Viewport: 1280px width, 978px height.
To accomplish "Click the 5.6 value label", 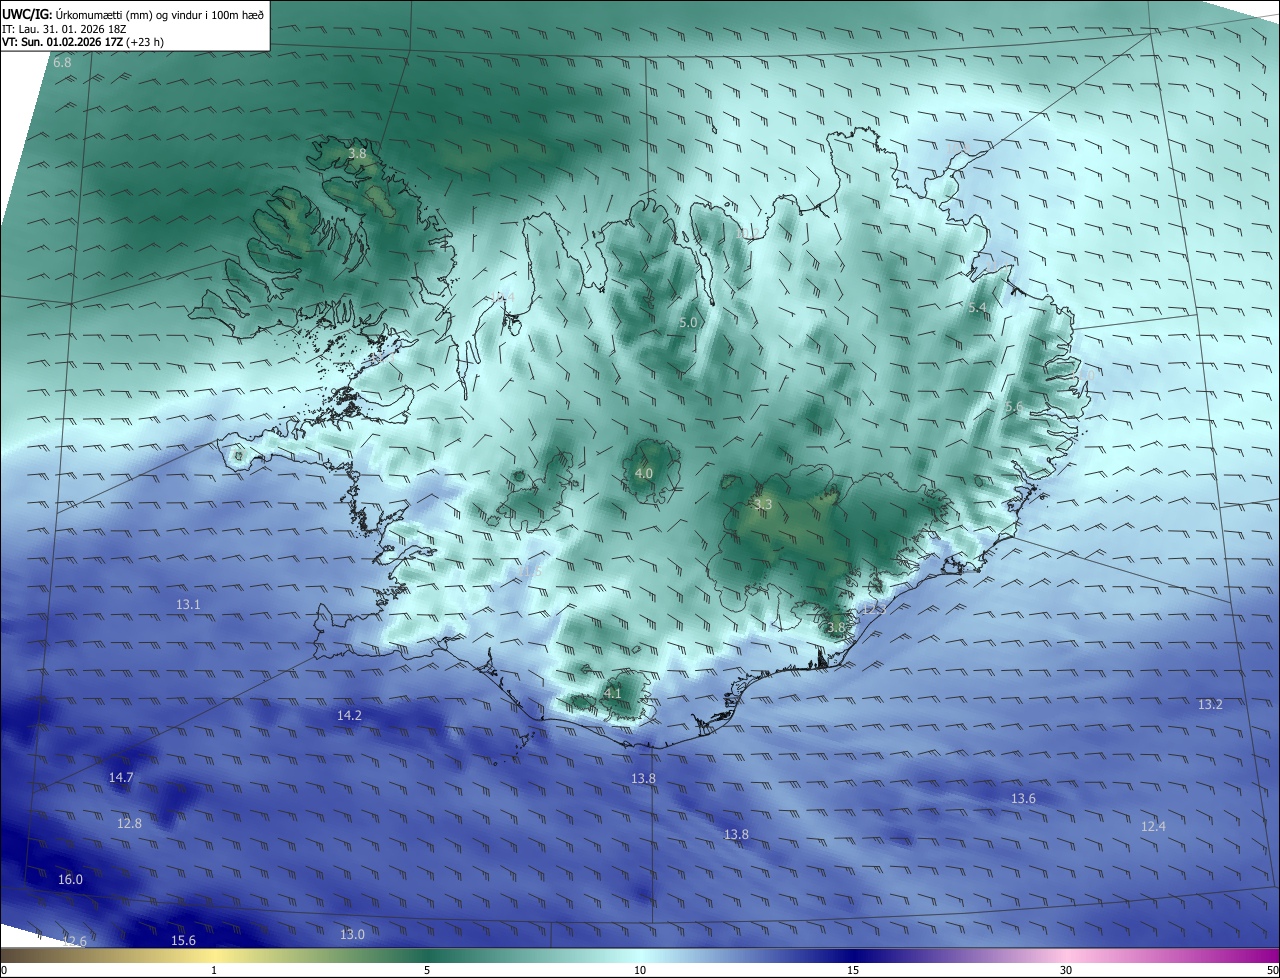I will (x=1013, y=407).
